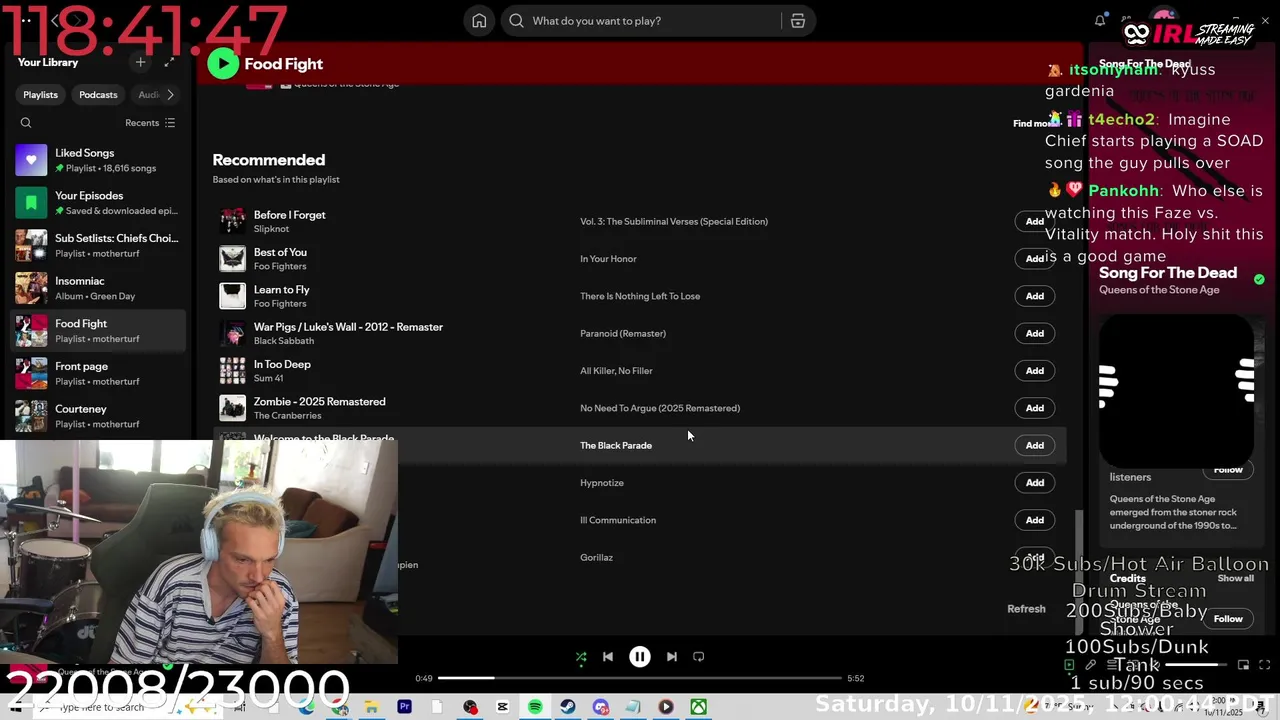Filter library by Playlists
Image resolution: width=1280 pixels, height=720 pixels.
point(41,95)
